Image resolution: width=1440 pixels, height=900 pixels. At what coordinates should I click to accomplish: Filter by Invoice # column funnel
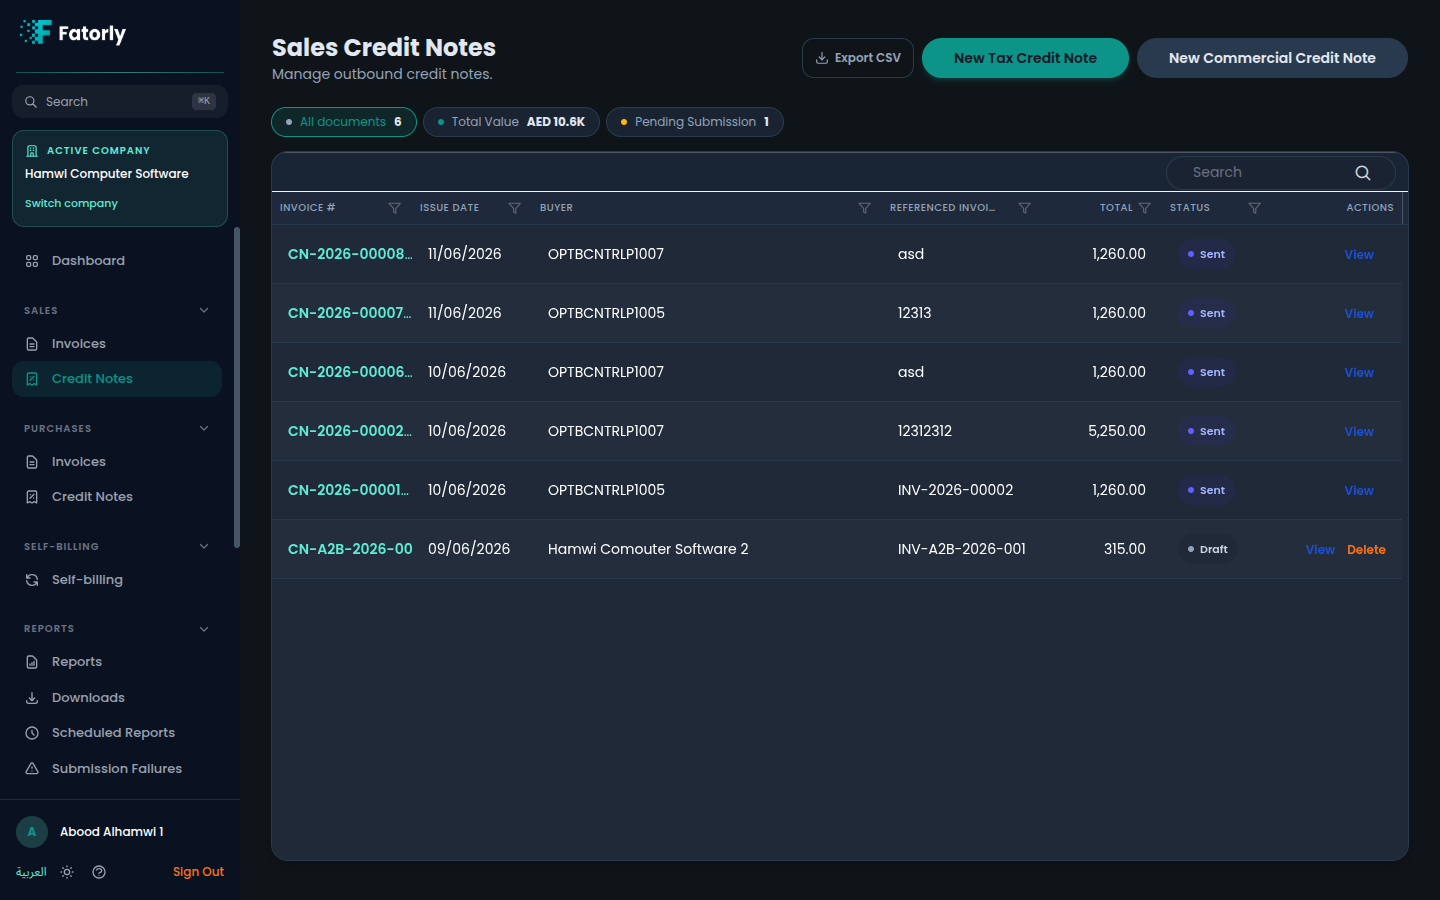point(395,208)
